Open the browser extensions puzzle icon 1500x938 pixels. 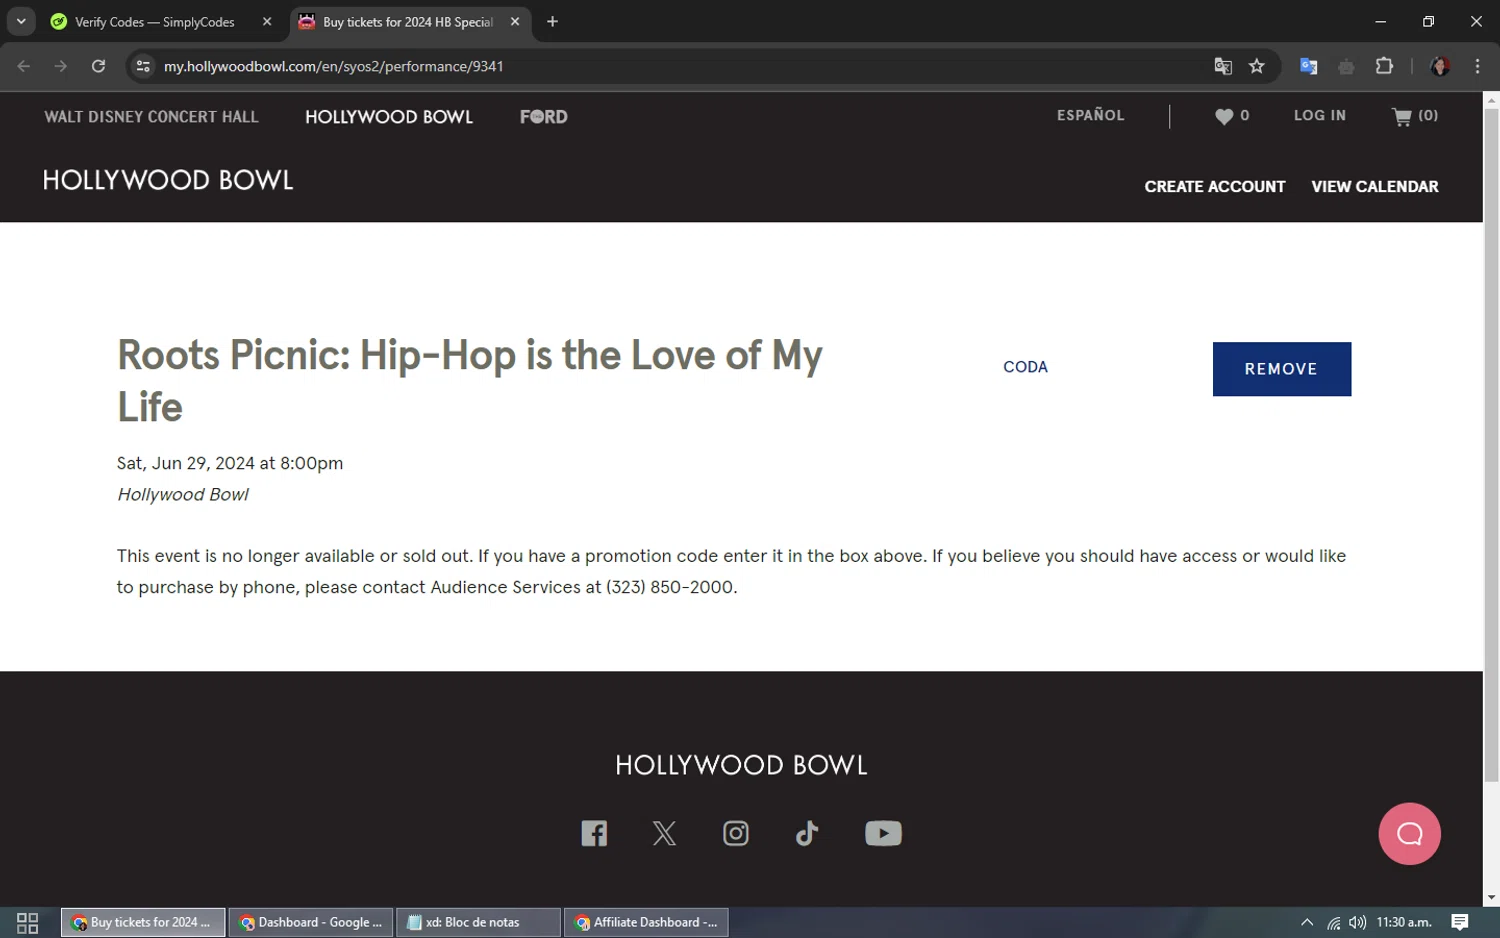1384,66
